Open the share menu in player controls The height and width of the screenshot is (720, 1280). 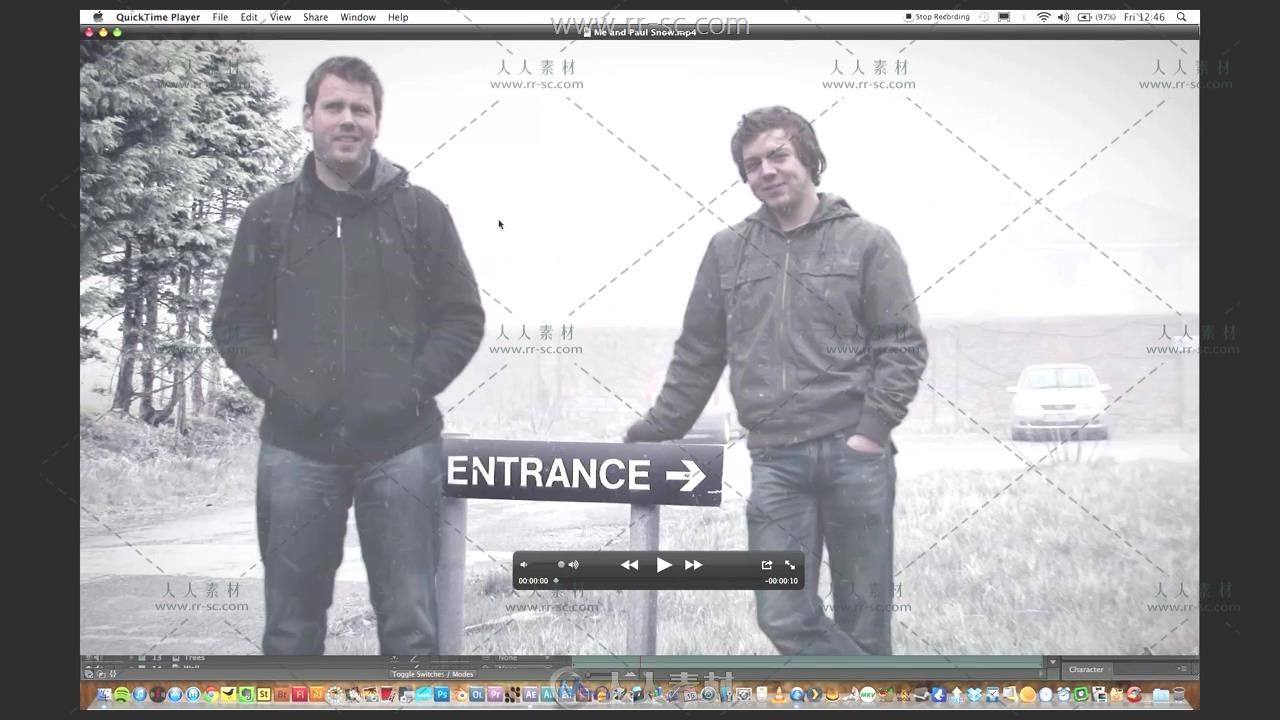click(x=767, y=565)
